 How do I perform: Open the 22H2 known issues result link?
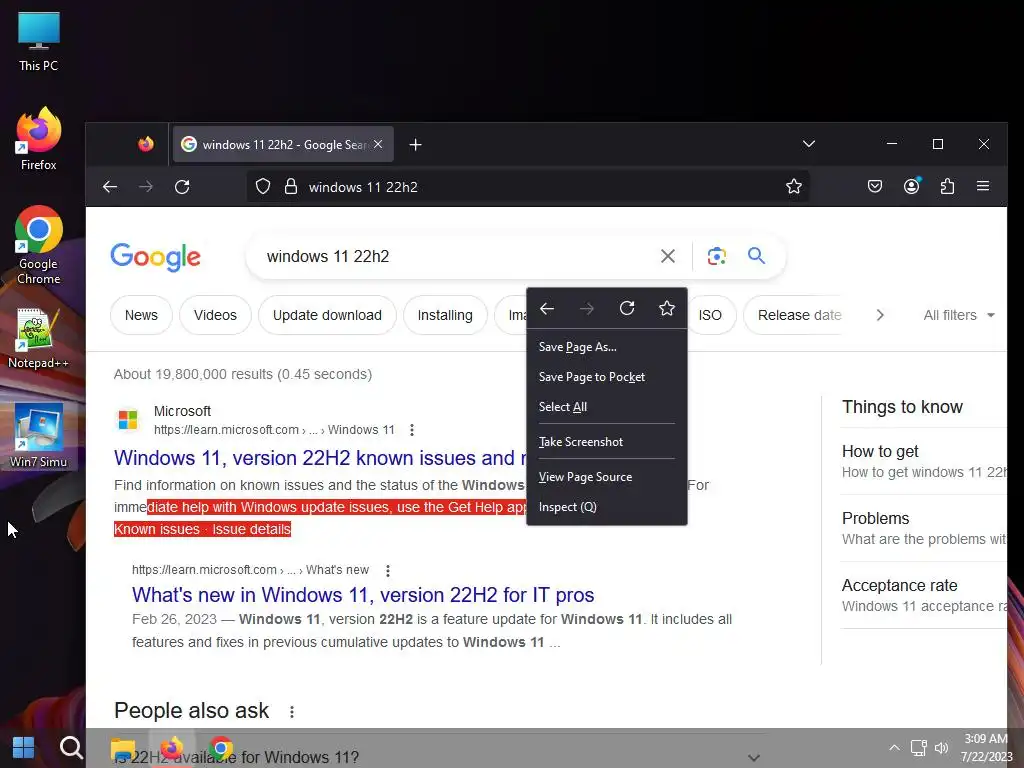coord(320,458)
